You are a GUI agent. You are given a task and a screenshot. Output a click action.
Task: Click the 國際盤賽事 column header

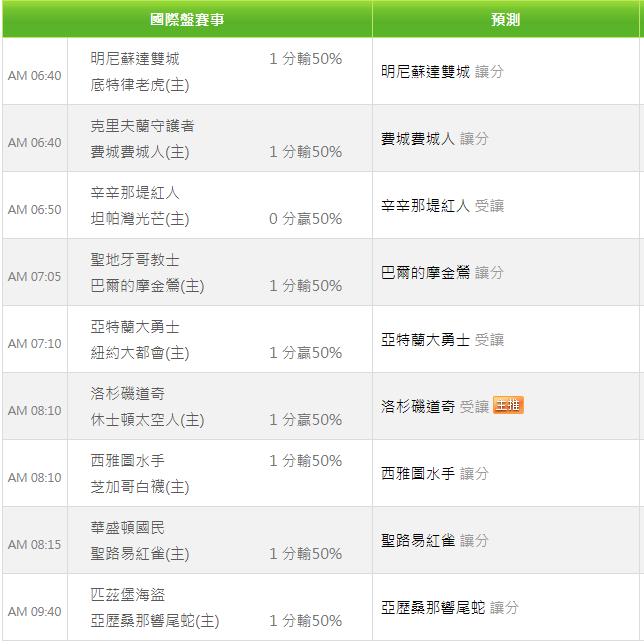click(187, 19)
